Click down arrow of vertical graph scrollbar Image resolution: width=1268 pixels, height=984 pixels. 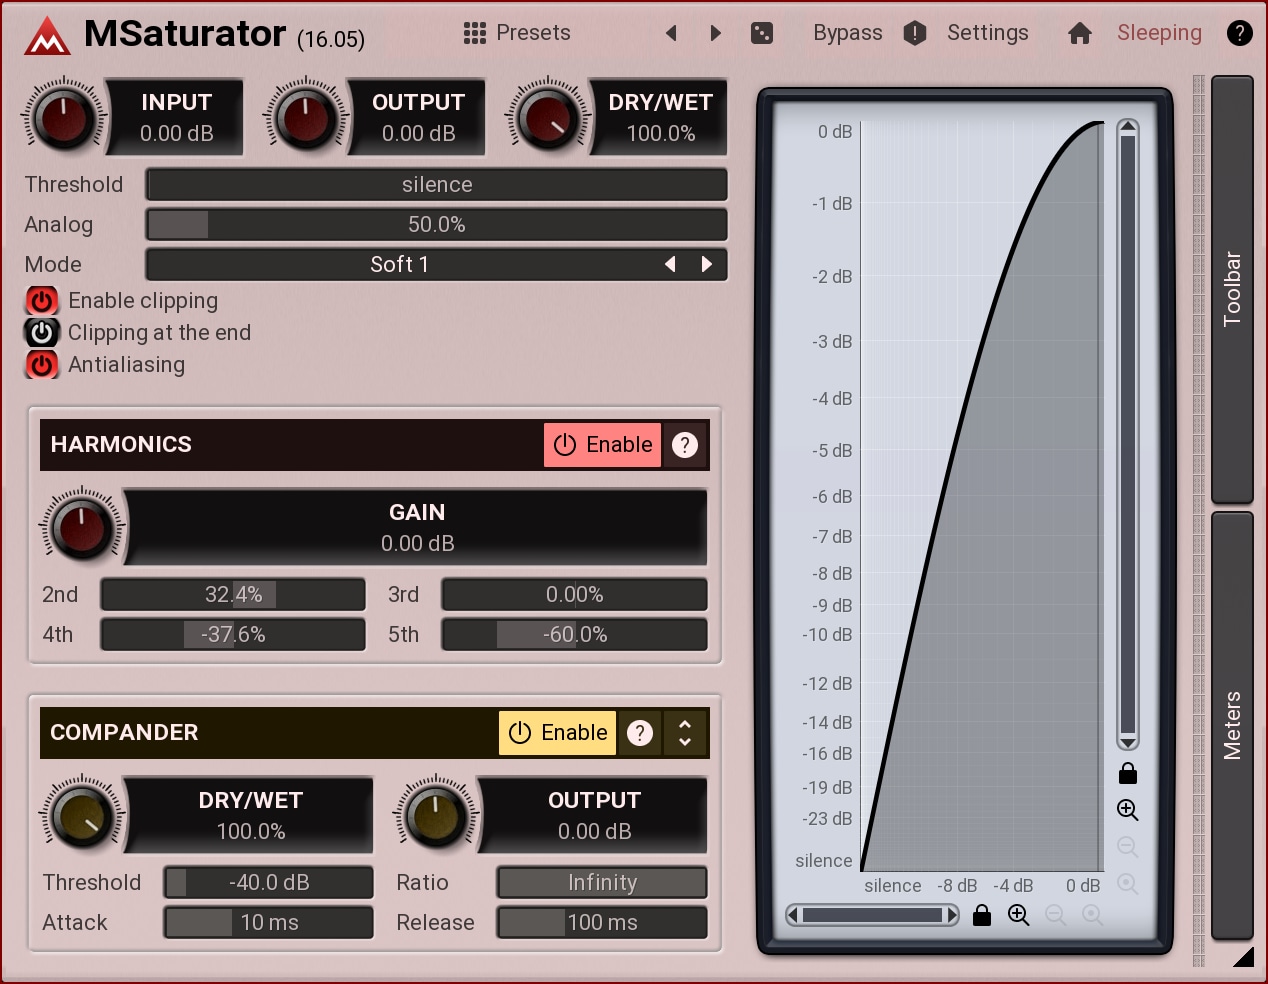coord(1128,742)
